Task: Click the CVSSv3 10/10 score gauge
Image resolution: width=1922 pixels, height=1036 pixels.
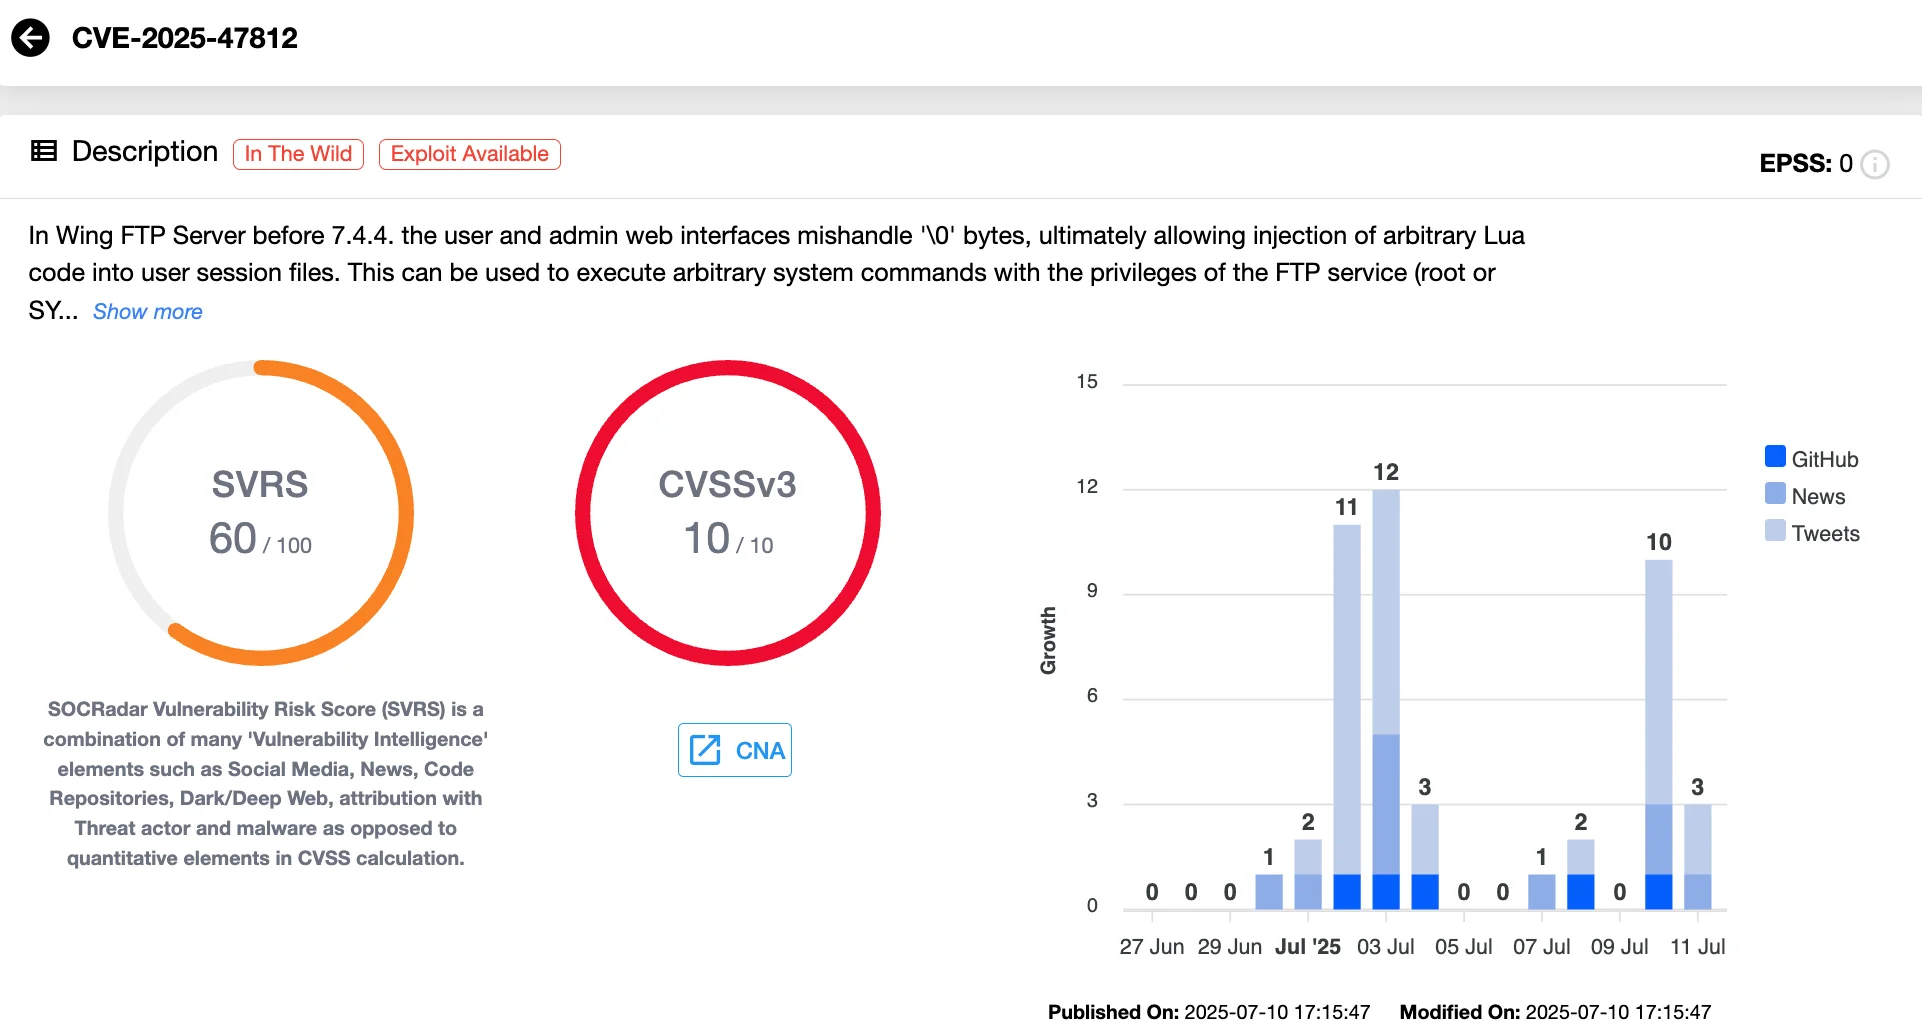Action: (x=728, y=513)
